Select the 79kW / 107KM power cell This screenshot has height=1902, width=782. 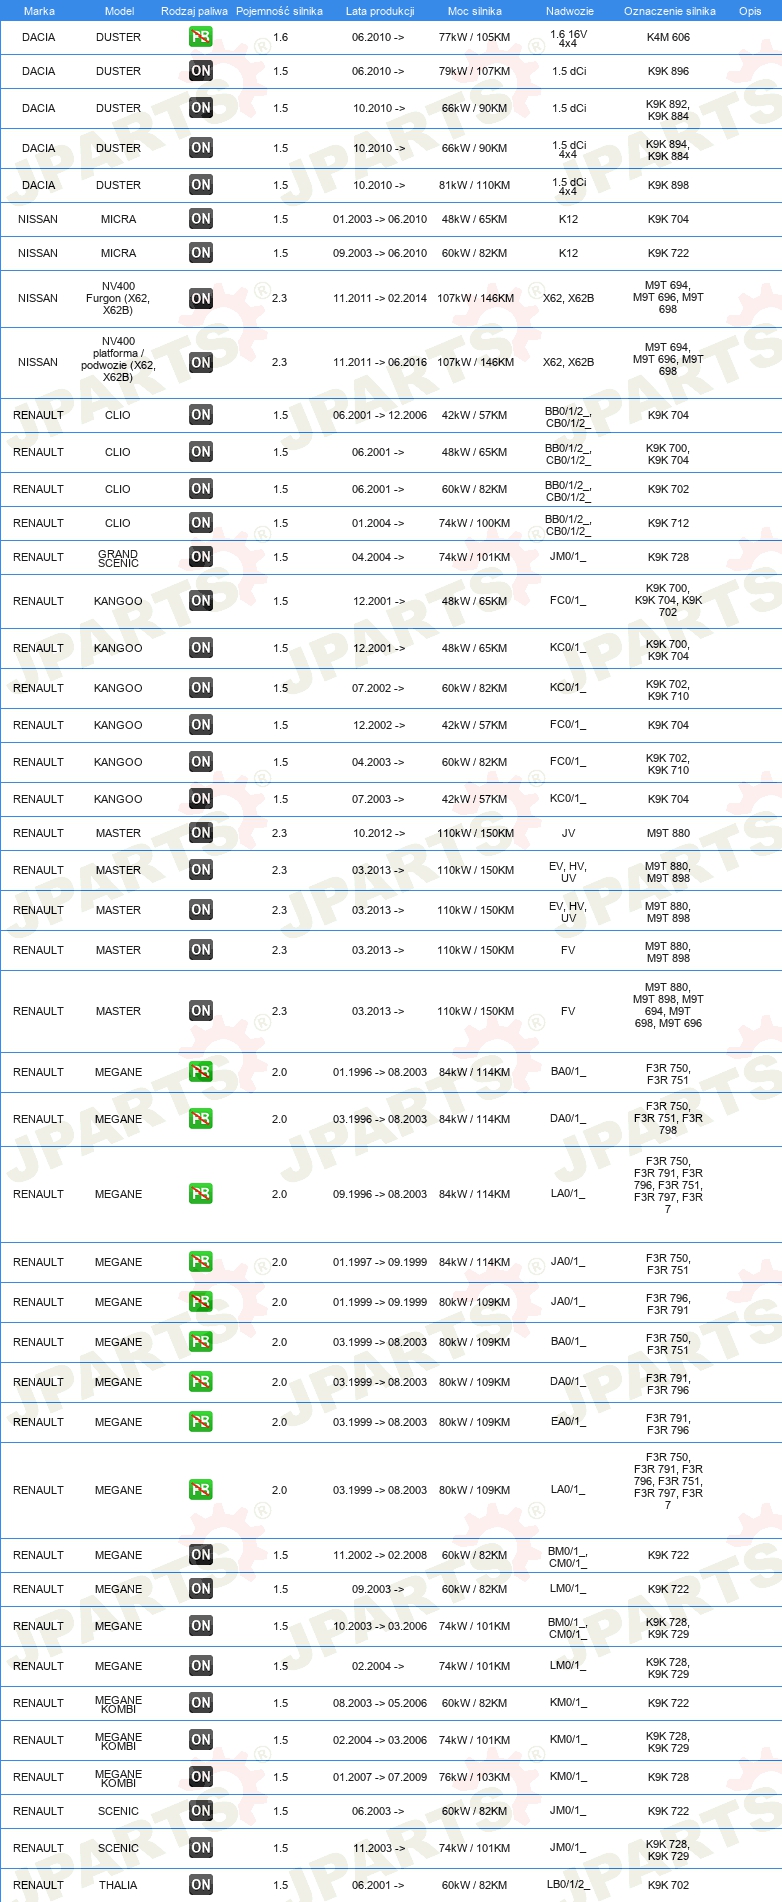pyautogui.click(x=474, y=71)
